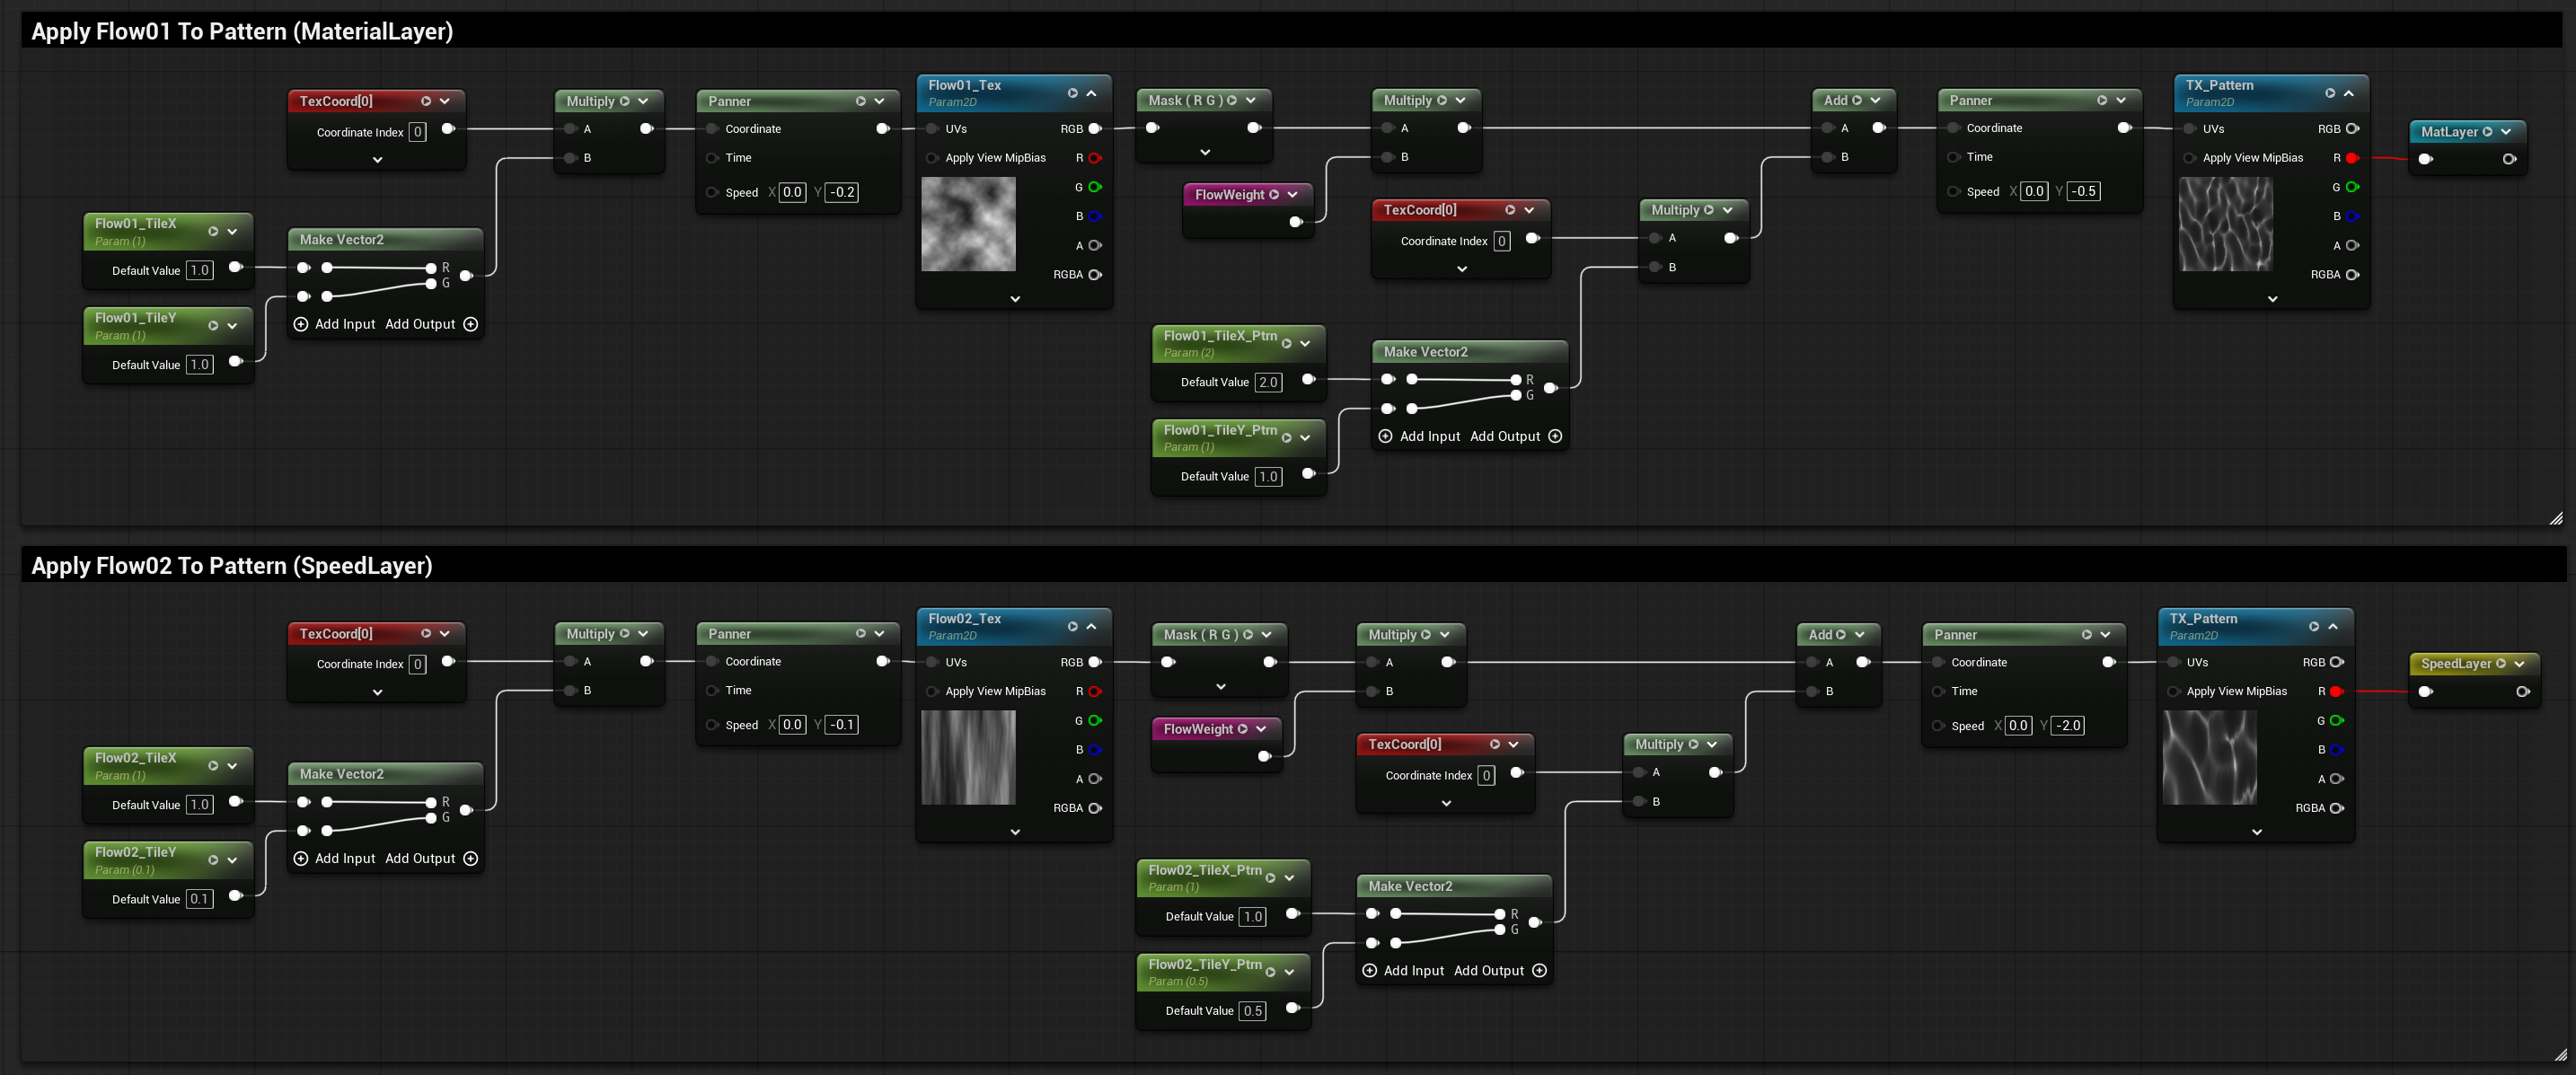Click Add Input on Make Vector2 fed by Flow02_TileX
Screen dimensions: 2576x1075
click(x=334, y=859)
